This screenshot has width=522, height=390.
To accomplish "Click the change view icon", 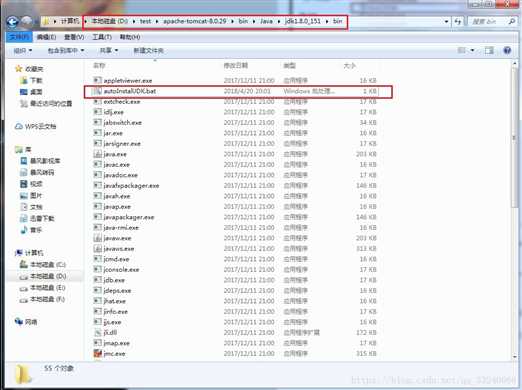I will click(462, 50).
